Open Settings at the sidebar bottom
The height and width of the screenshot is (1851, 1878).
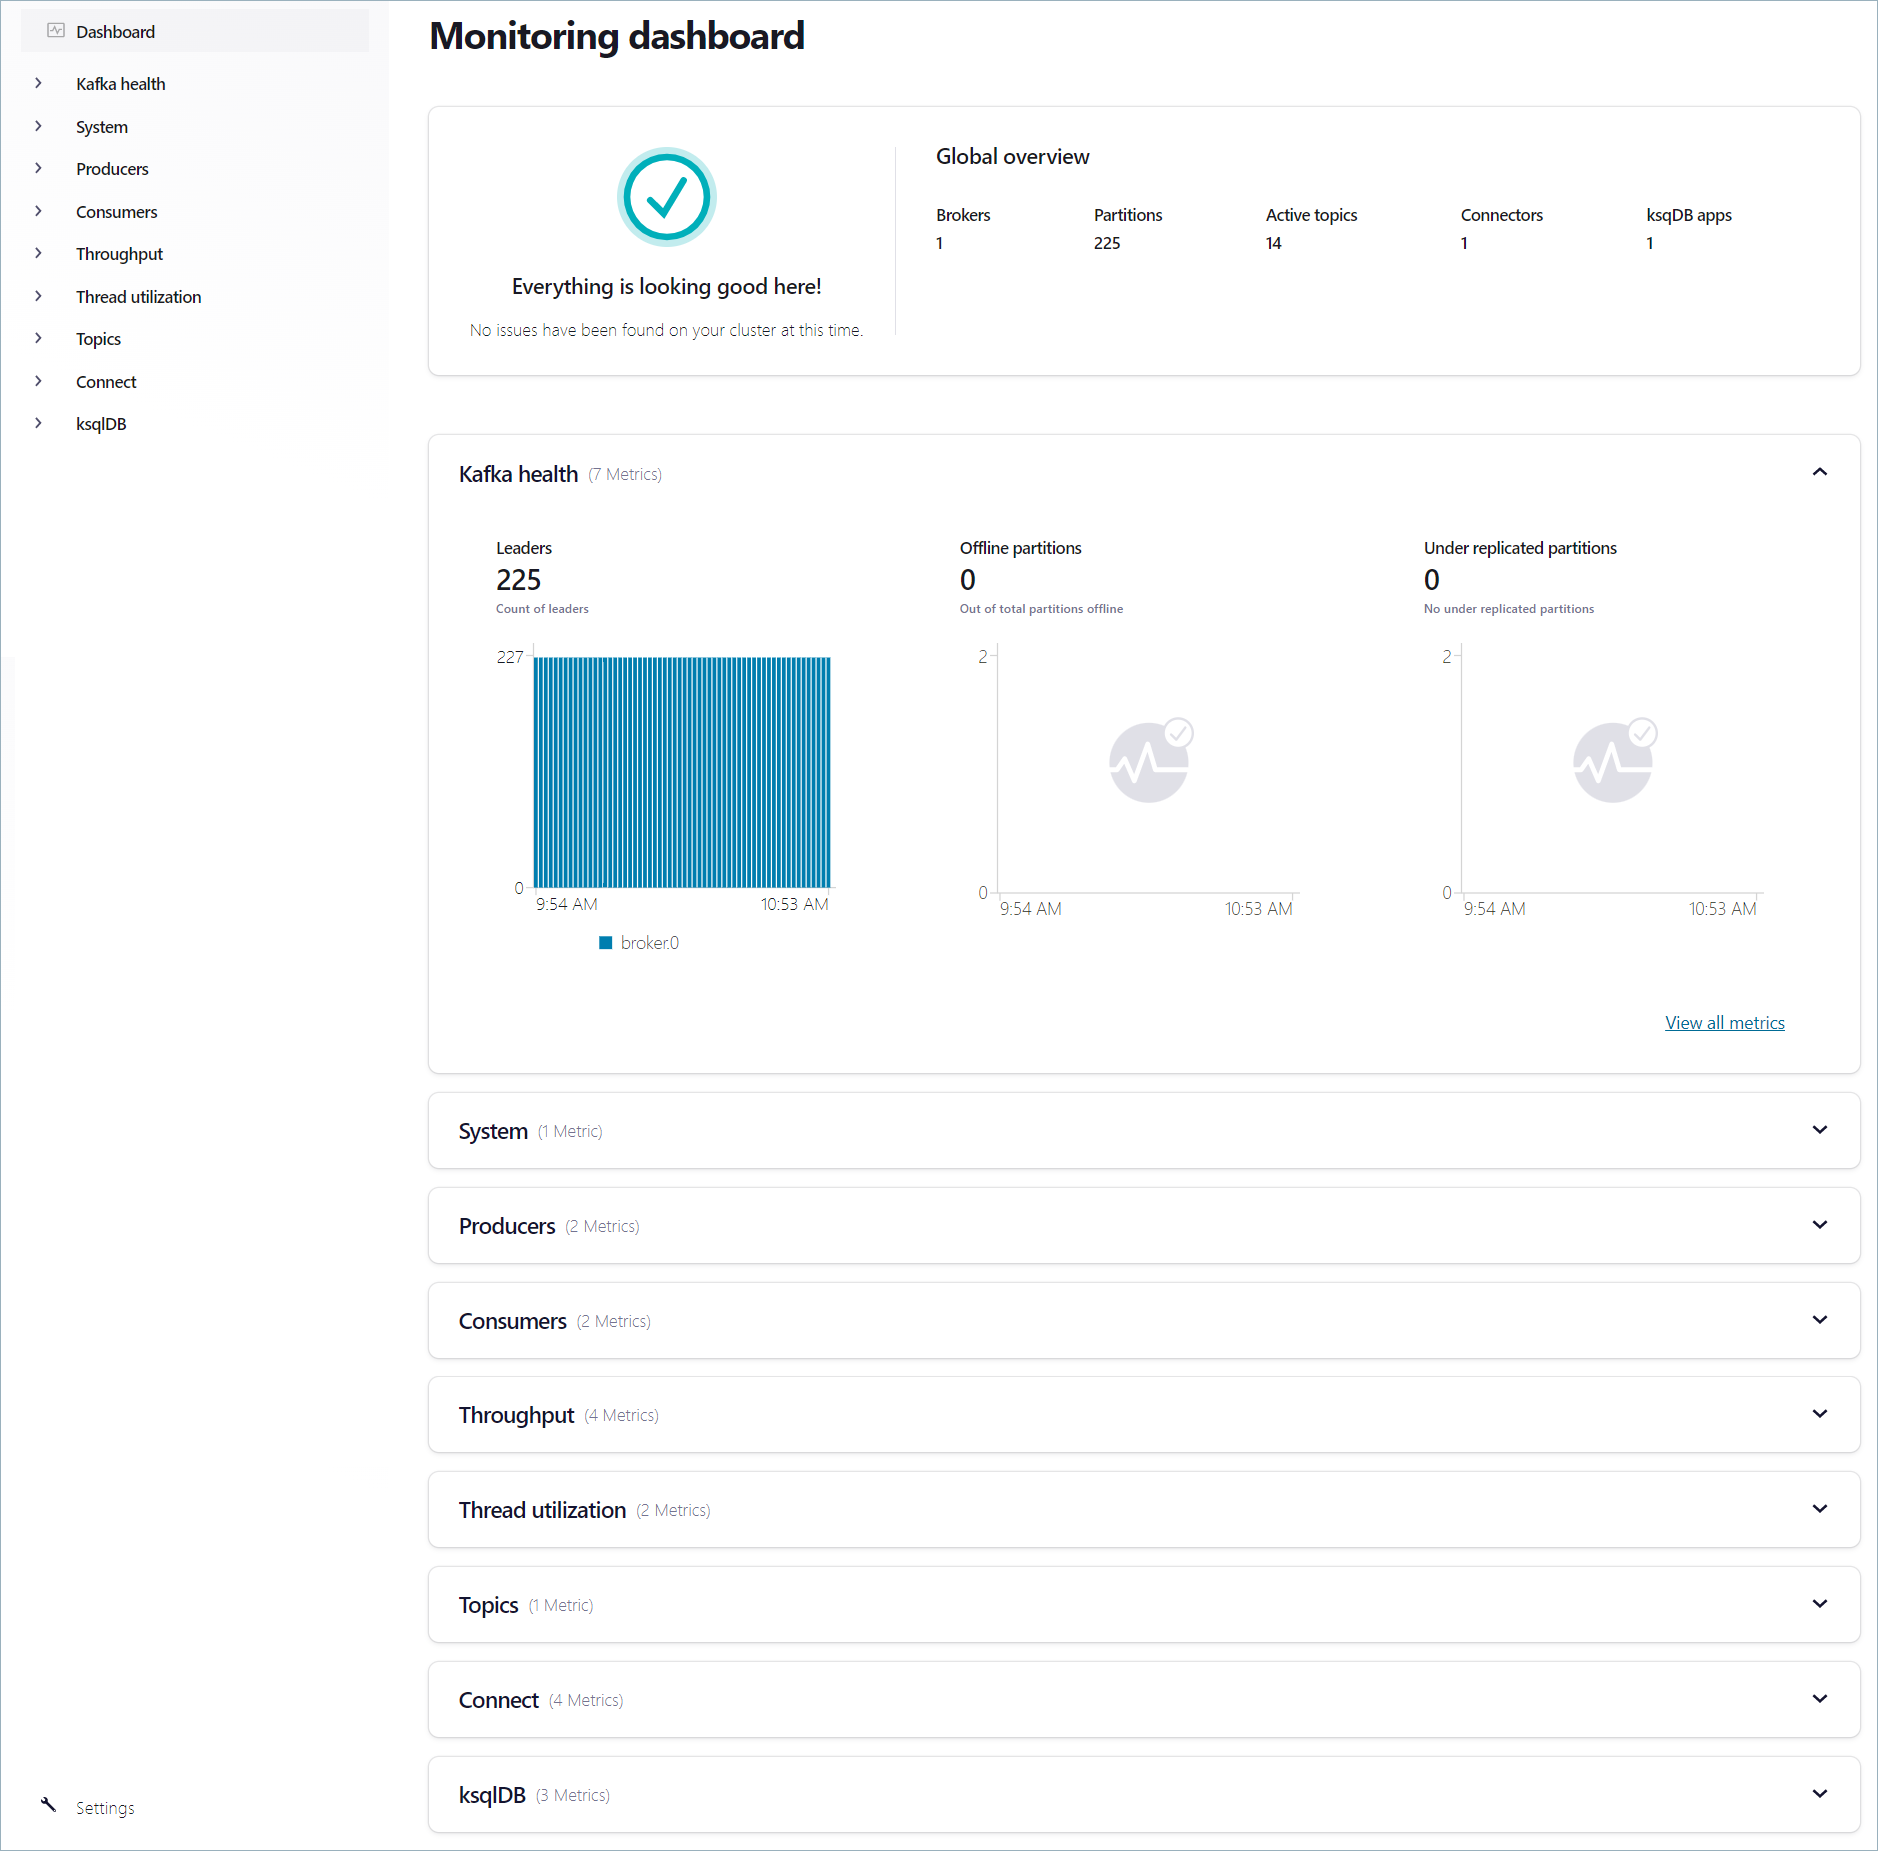tap(105, 1808)
